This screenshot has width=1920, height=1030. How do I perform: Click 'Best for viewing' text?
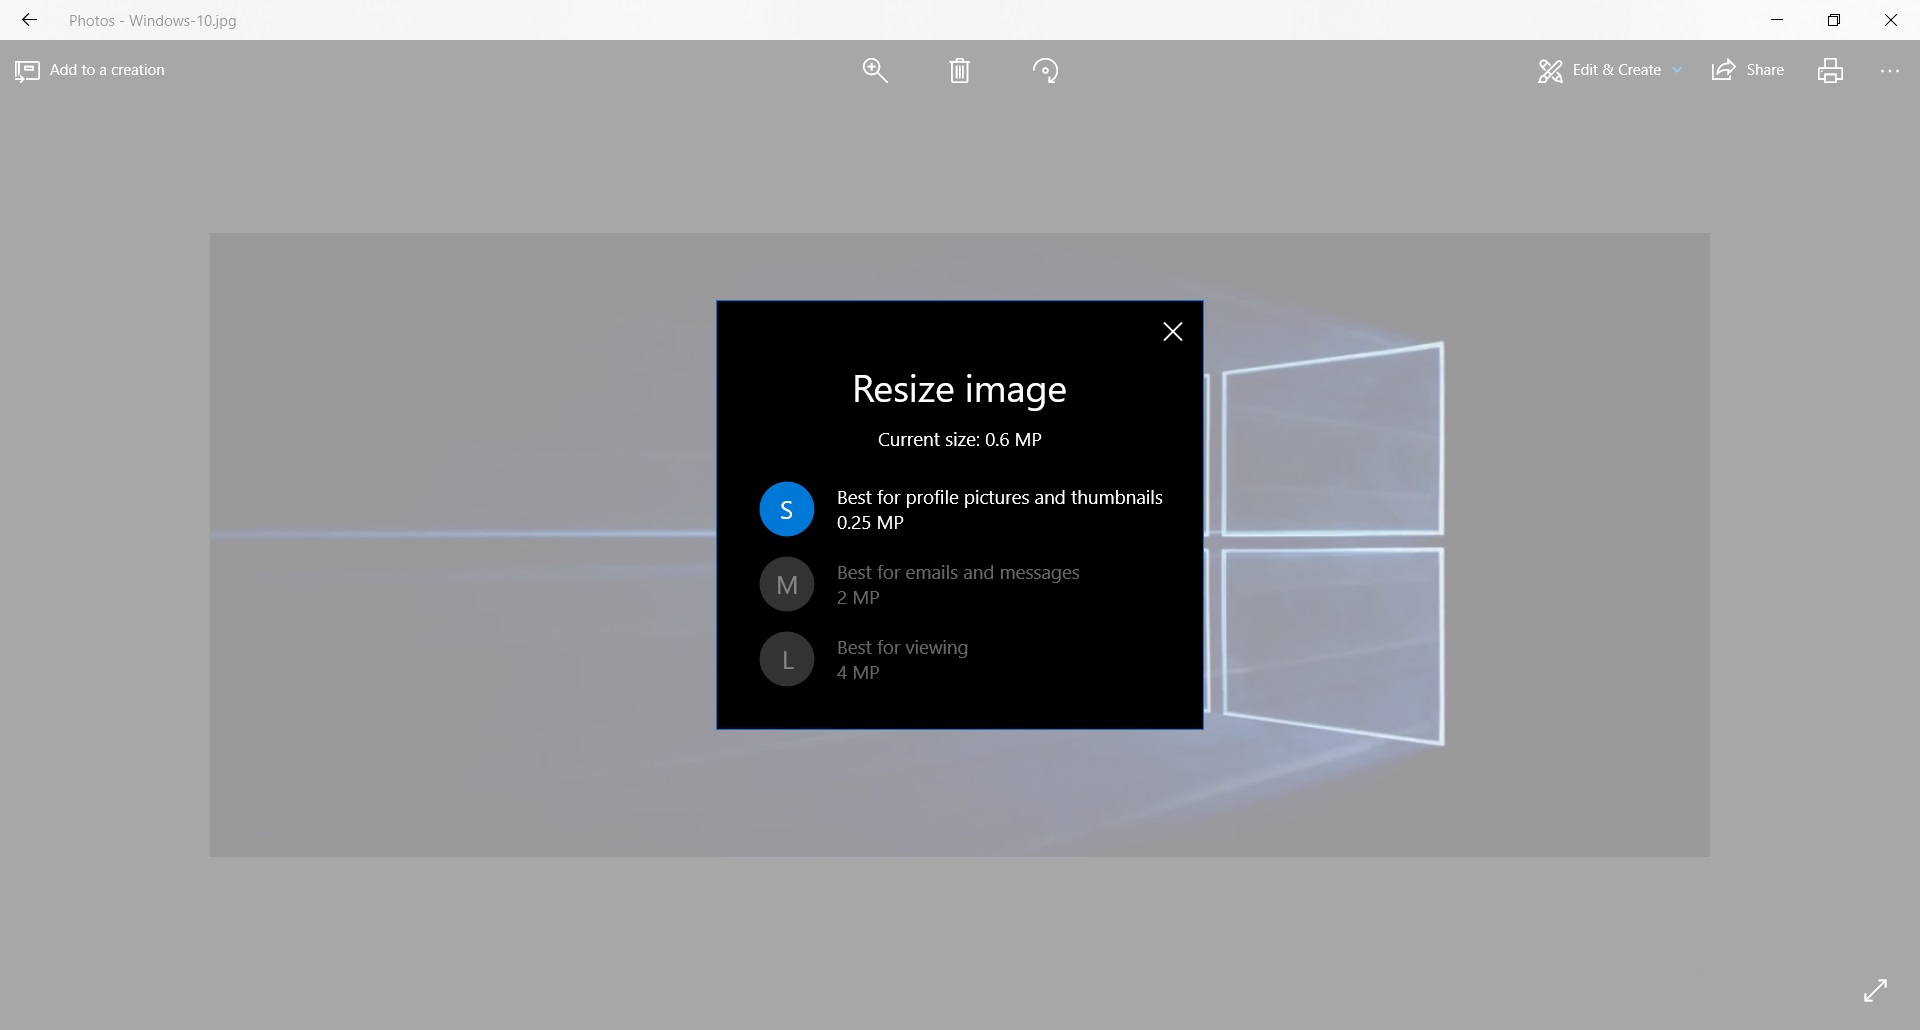[x=902, y=647]
